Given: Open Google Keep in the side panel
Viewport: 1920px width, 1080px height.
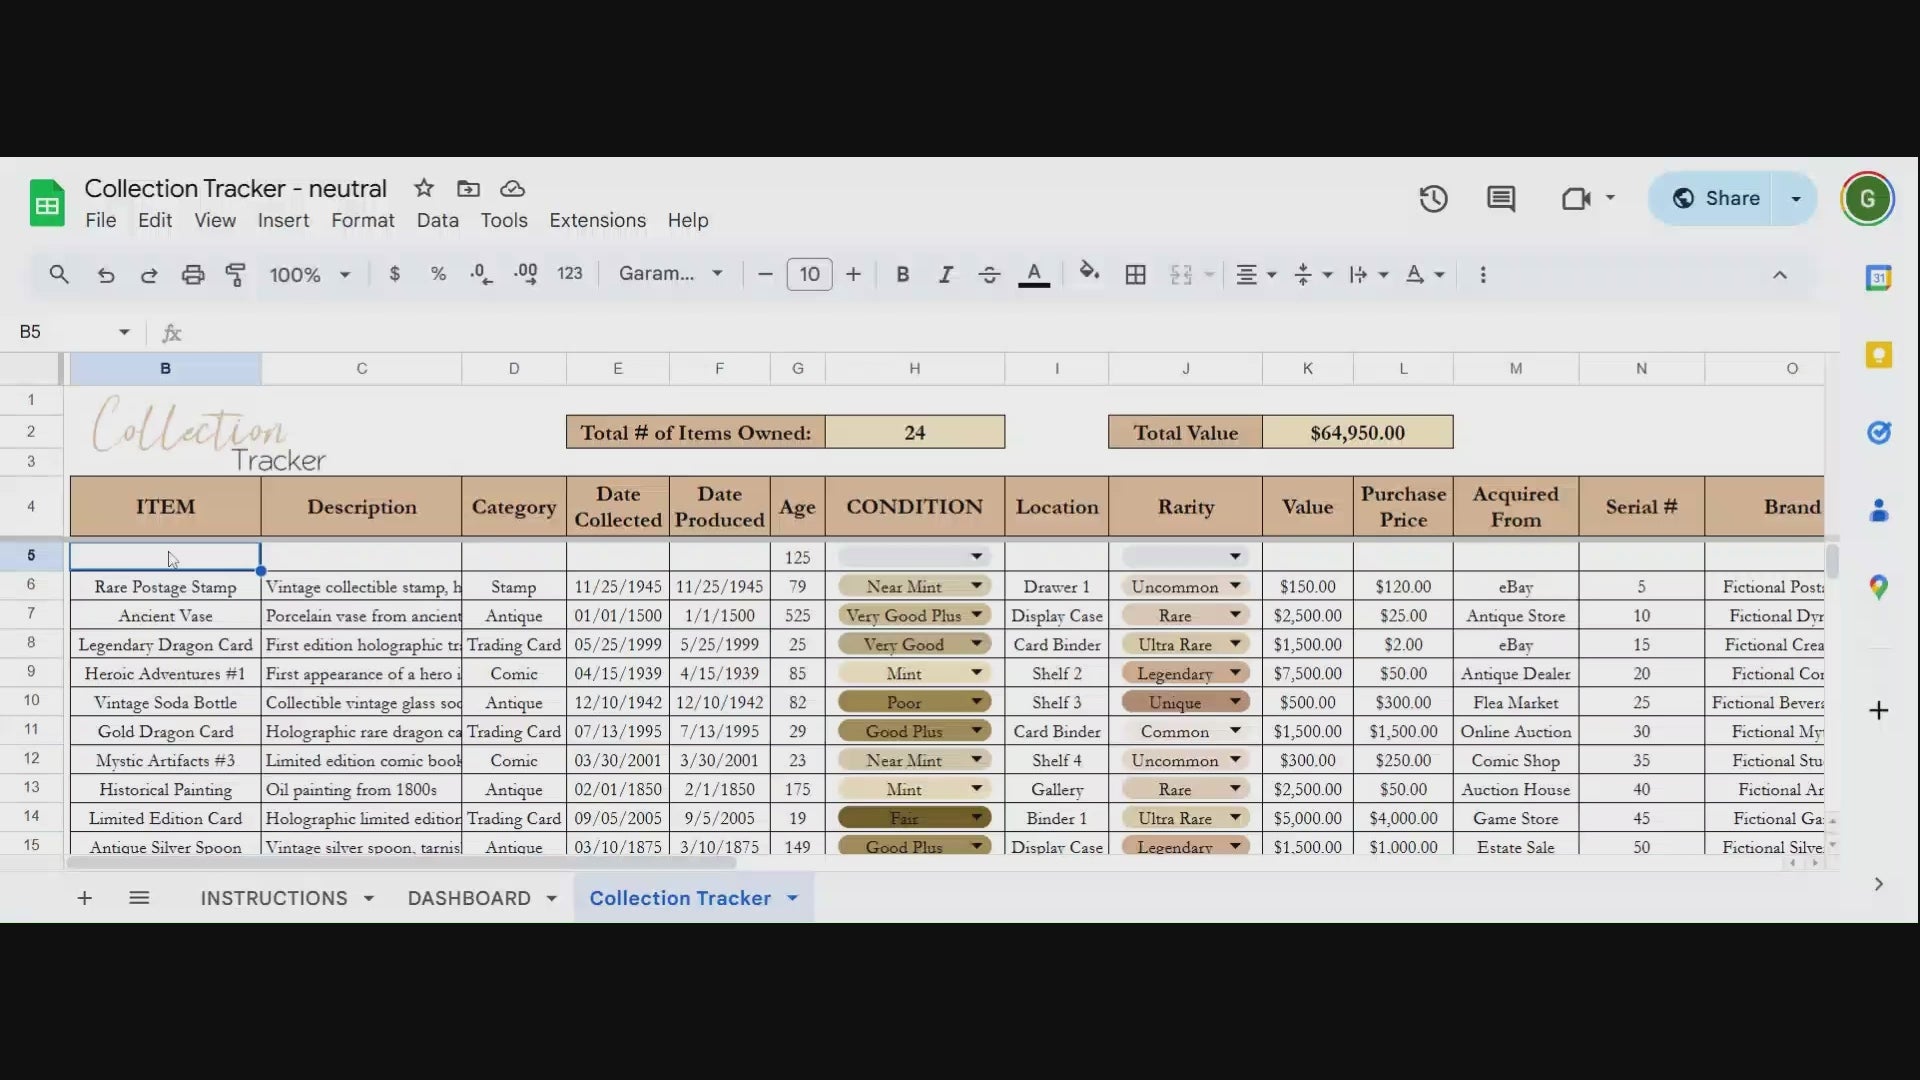Looking at the screenshot, I should click(1879, 354).
